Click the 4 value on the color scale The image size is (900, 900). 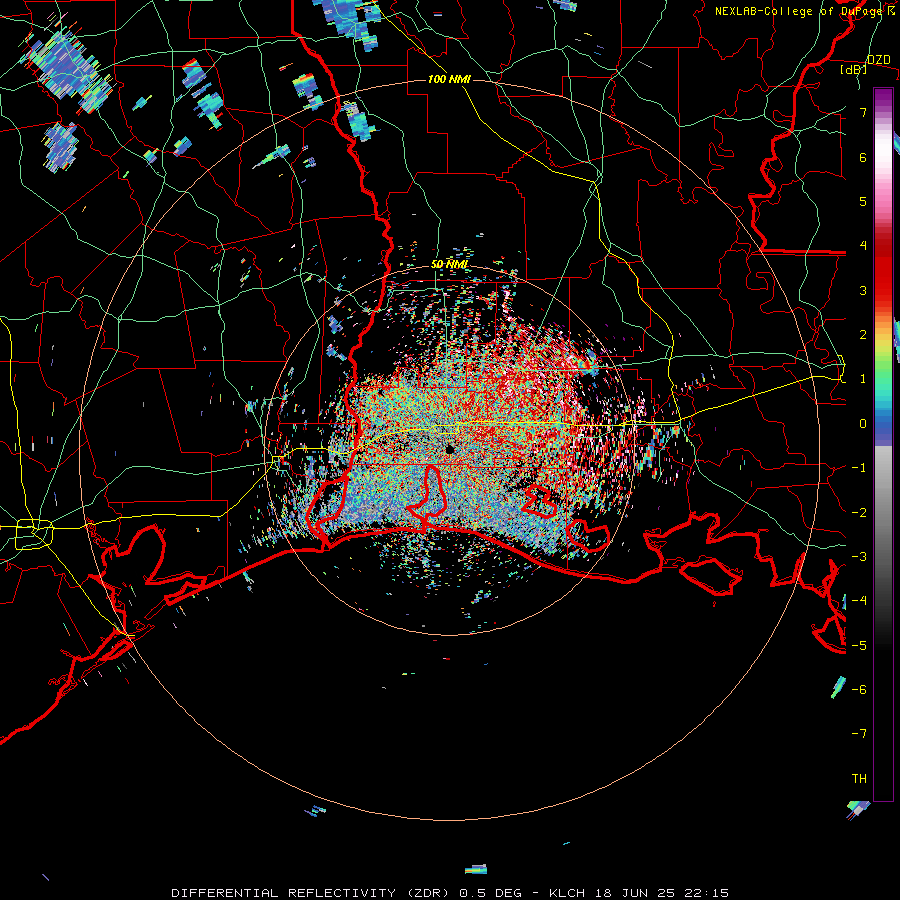[863, 246]
